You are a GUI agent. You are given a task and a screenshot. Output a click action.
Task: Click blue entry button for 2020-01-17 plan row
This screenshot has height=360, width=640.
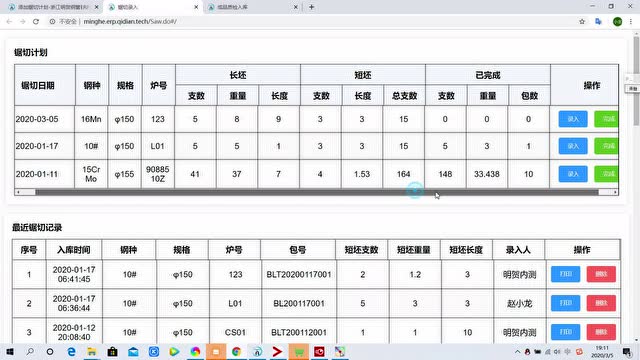point(573,146)
